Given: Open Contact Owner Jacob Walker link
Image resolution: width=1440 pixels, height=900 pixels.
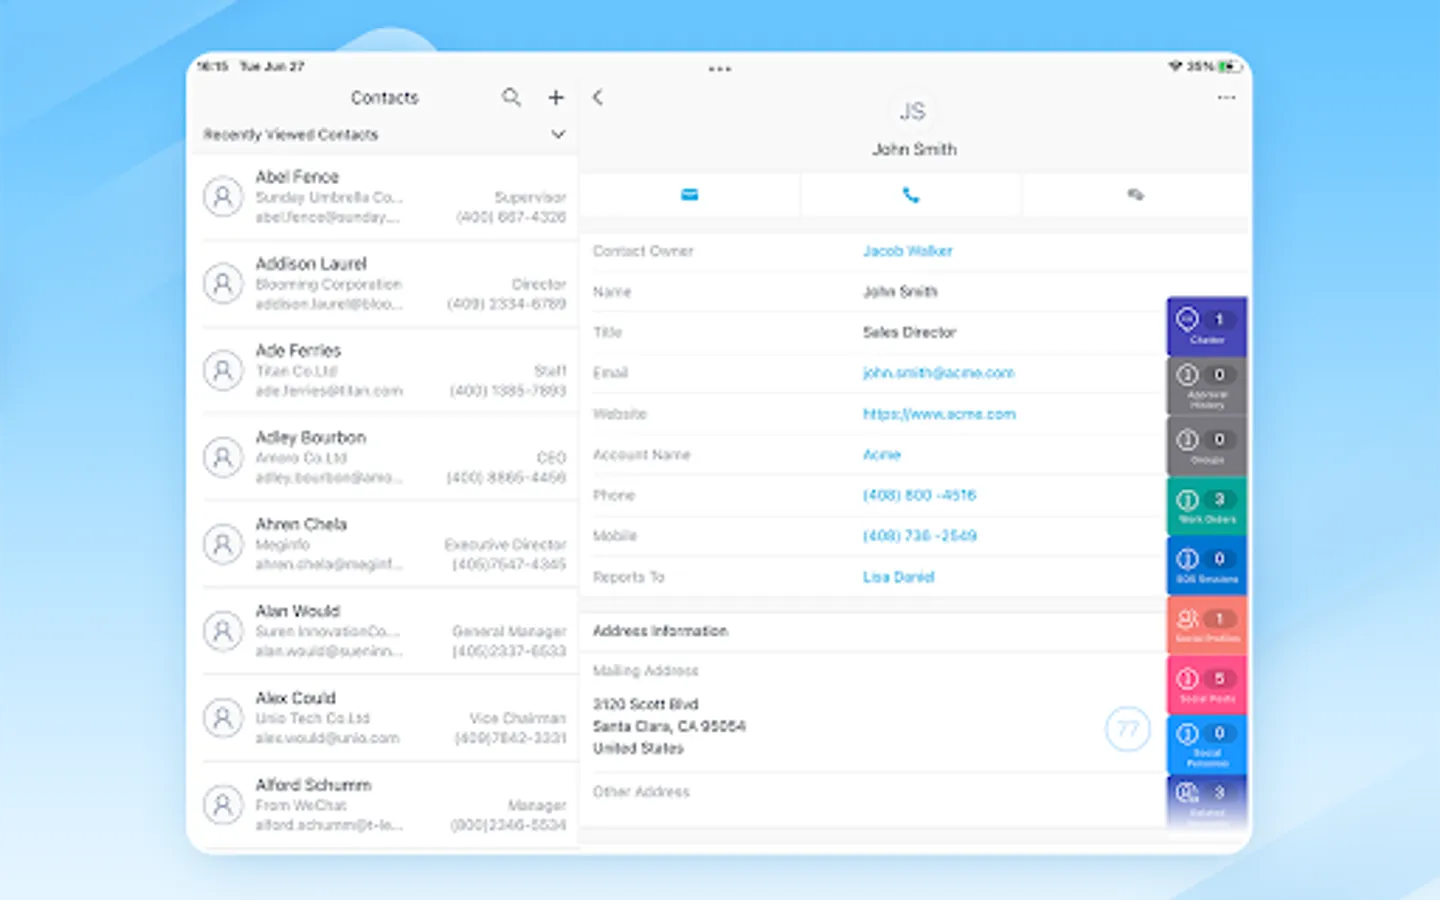Looking at the screenshot, I should coord(908,251).
